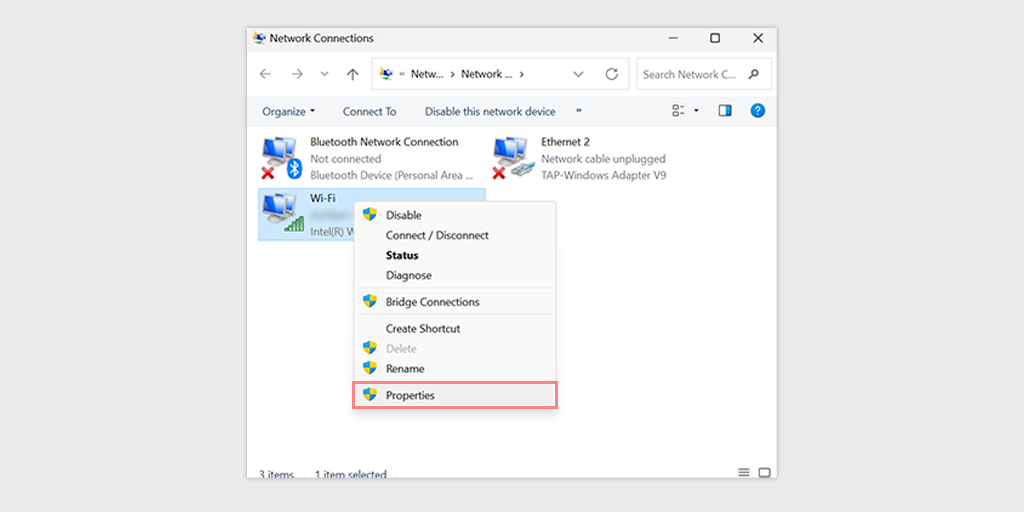Click the Network breadcrumb in the address bar
The height and width of the screenshot is (512, 1024).
point(486,74)
